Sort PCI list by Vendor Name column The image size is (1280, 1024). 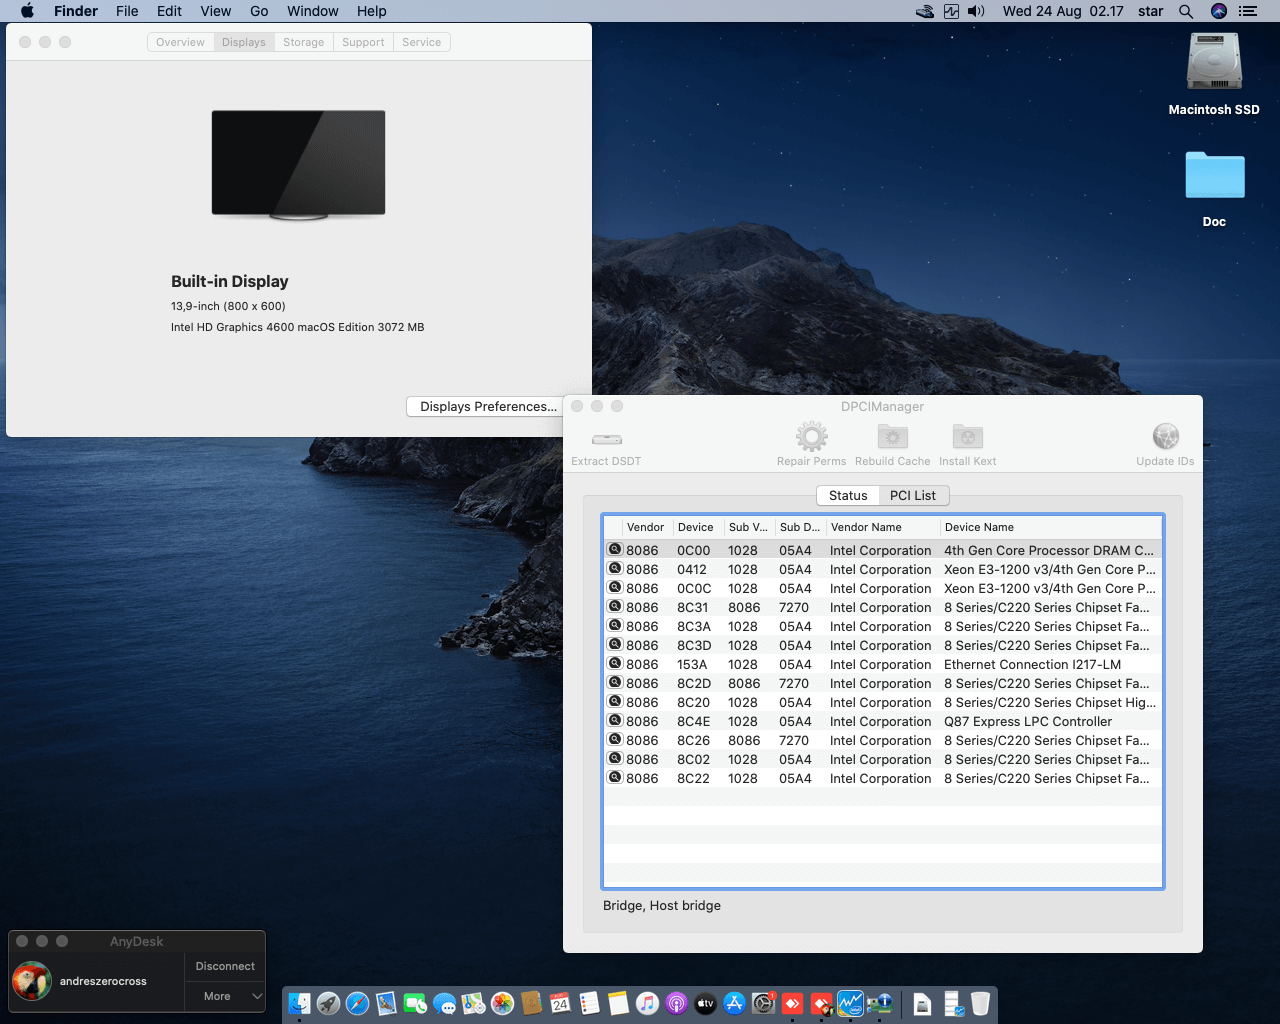point(866,527)
